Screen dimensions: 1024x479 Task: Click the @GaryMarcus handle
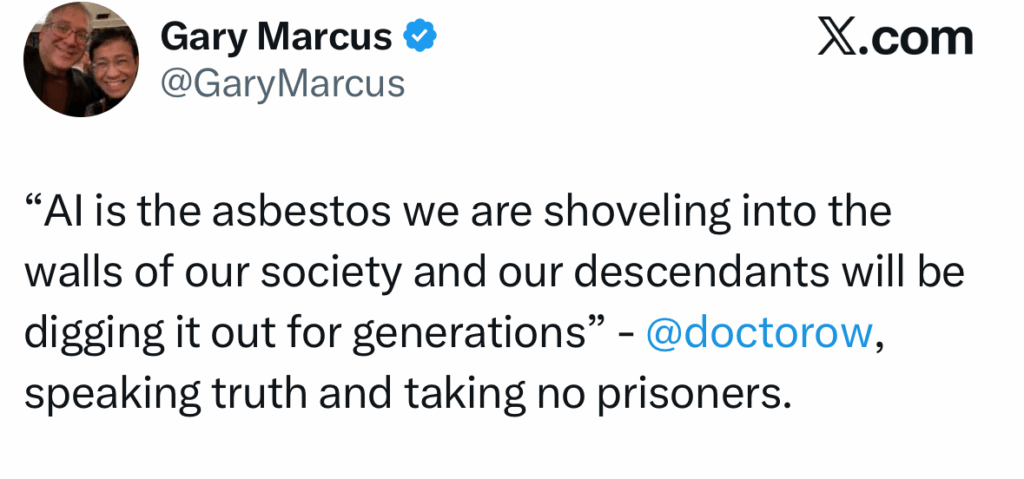point(282,83)
